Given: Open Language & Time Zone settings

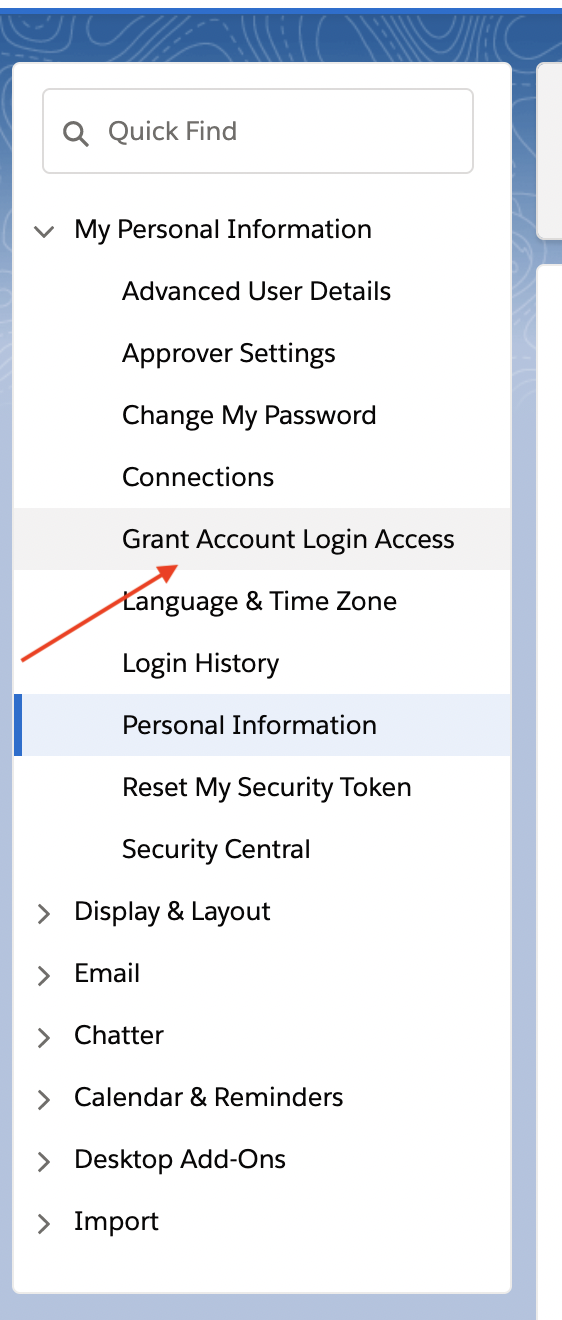Looking at the screenshot, I should tap(259, 601).
